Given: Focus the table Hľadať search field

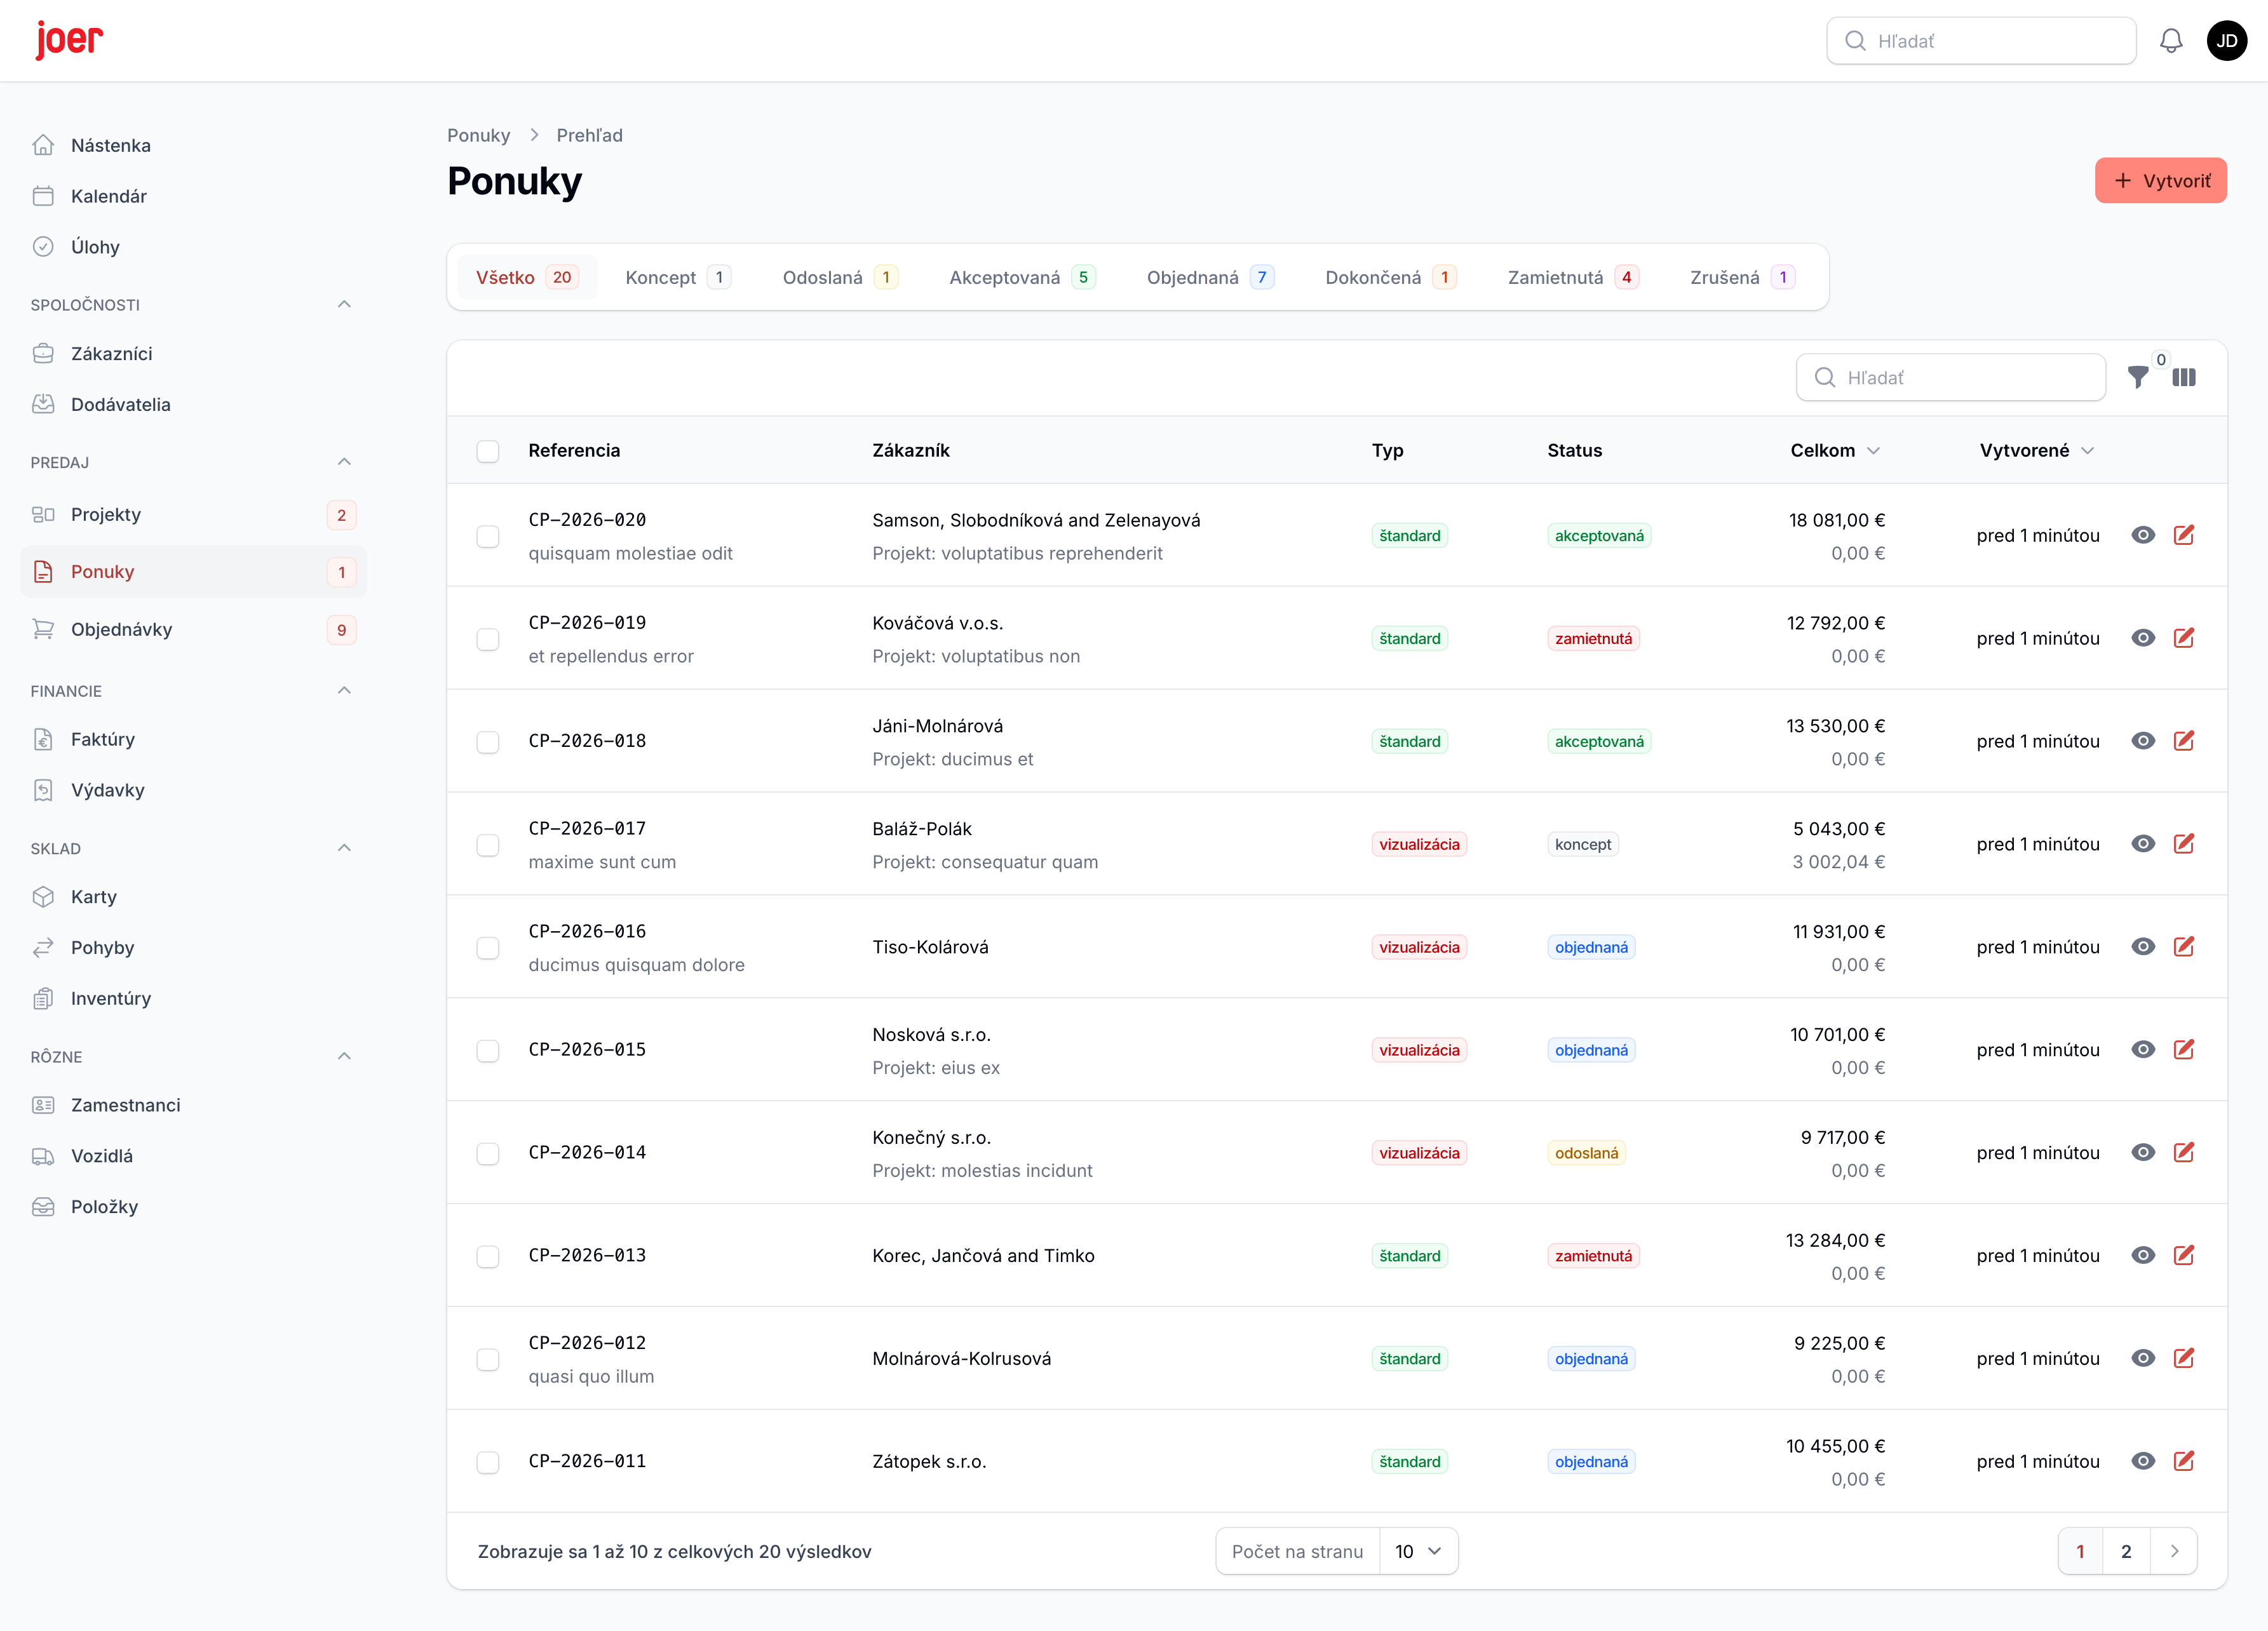Looking at the screenshot, I should coord(1950,378).
